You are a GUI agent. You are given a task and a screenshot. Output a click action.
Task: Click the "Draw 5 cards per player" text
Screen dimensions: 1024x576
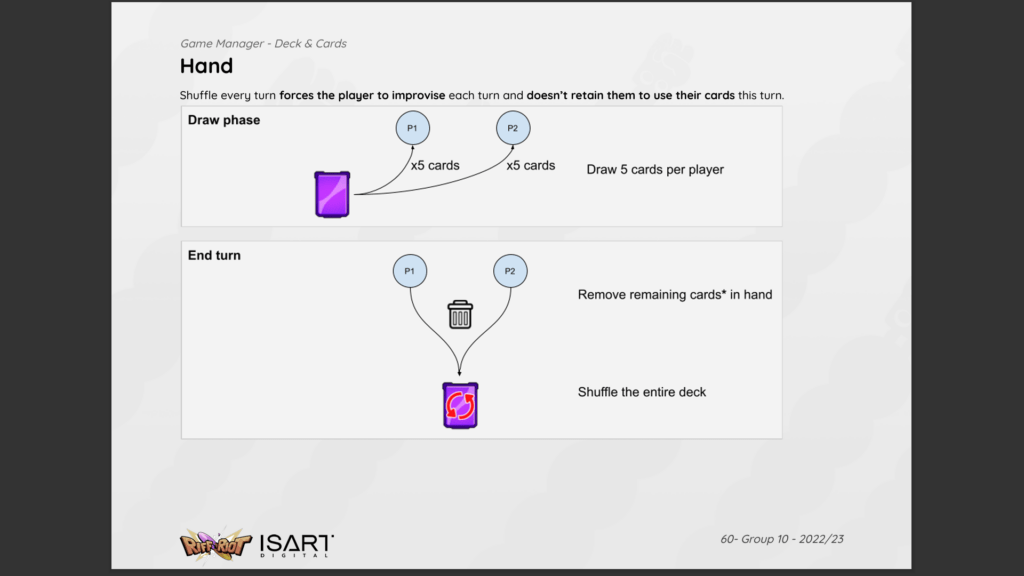click(x=655, y=170)
